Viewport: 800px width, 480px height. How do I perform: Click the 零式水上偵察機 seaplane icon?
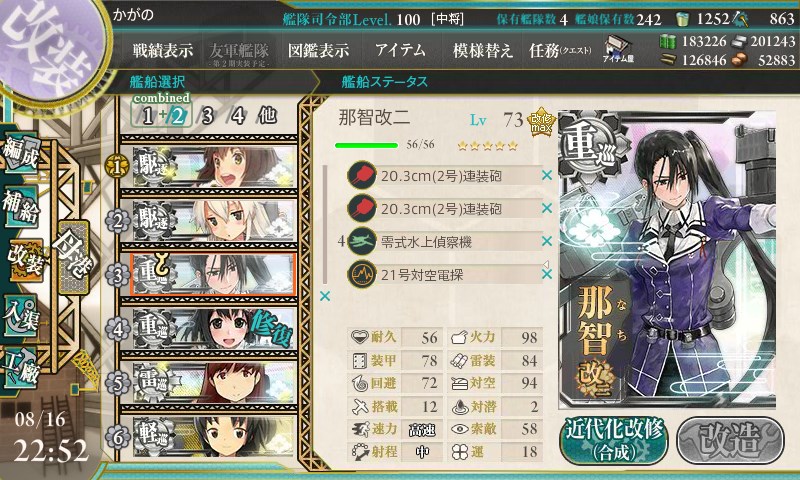point(362,241)
